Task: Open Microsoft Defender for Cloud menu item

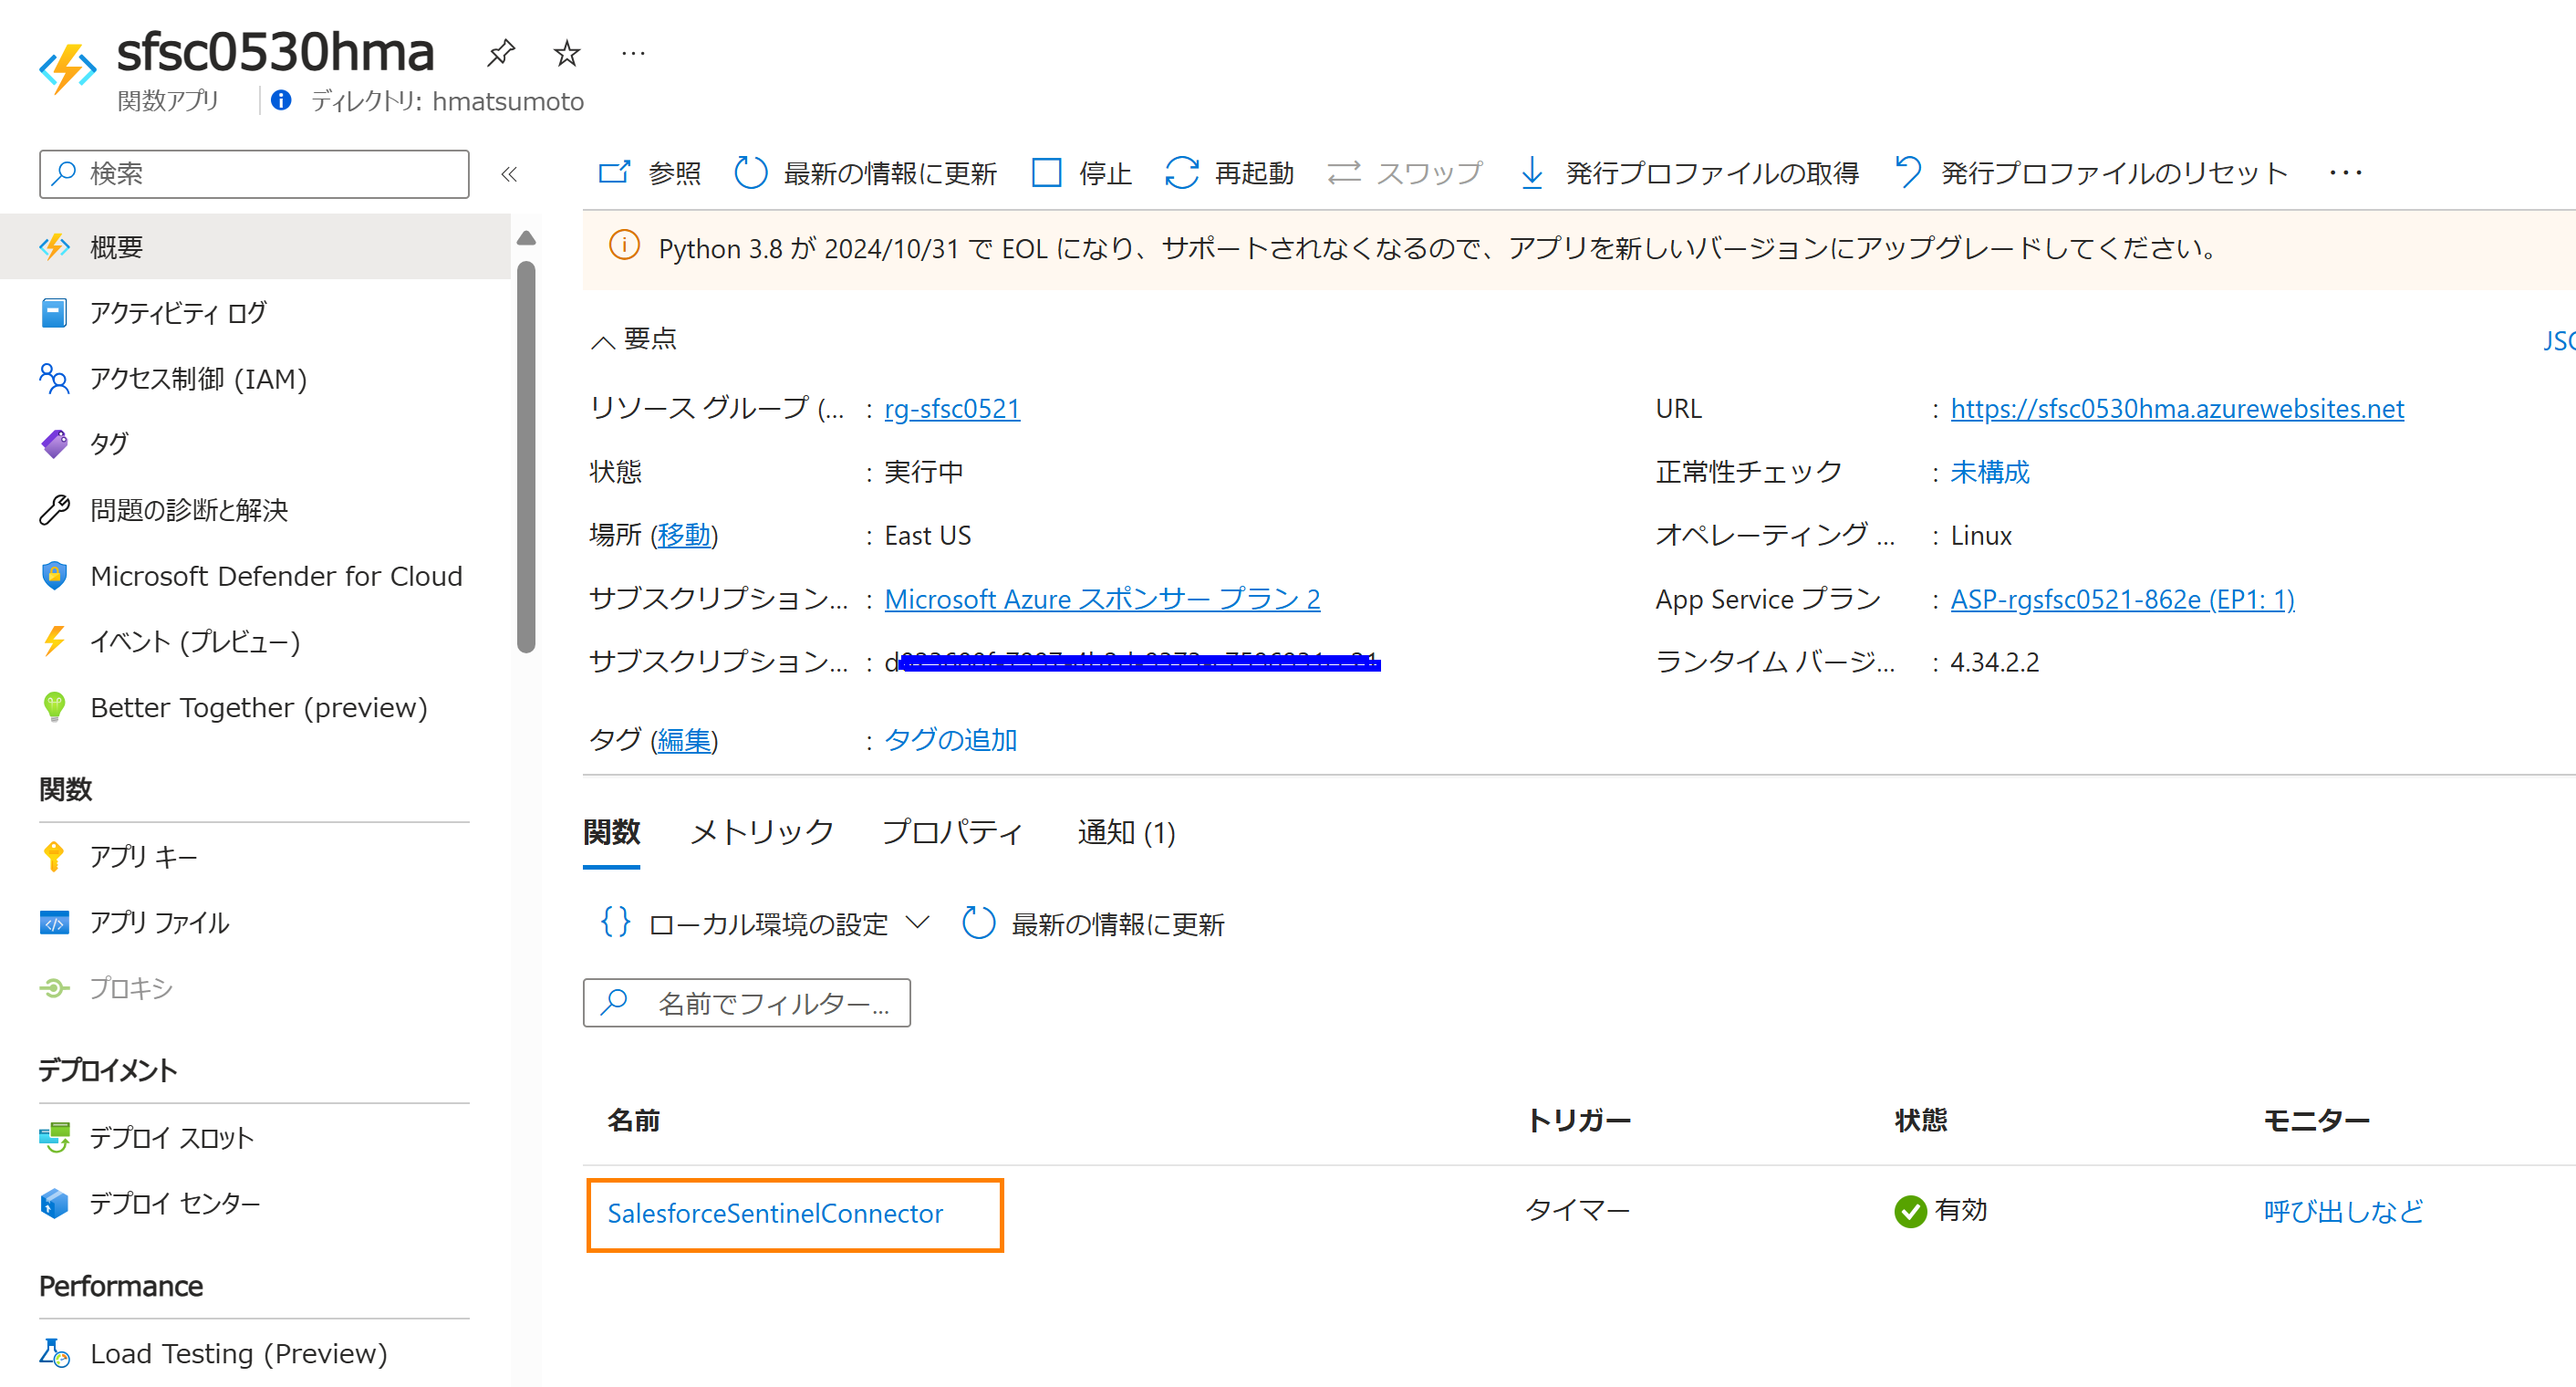Action: (275, 576)
